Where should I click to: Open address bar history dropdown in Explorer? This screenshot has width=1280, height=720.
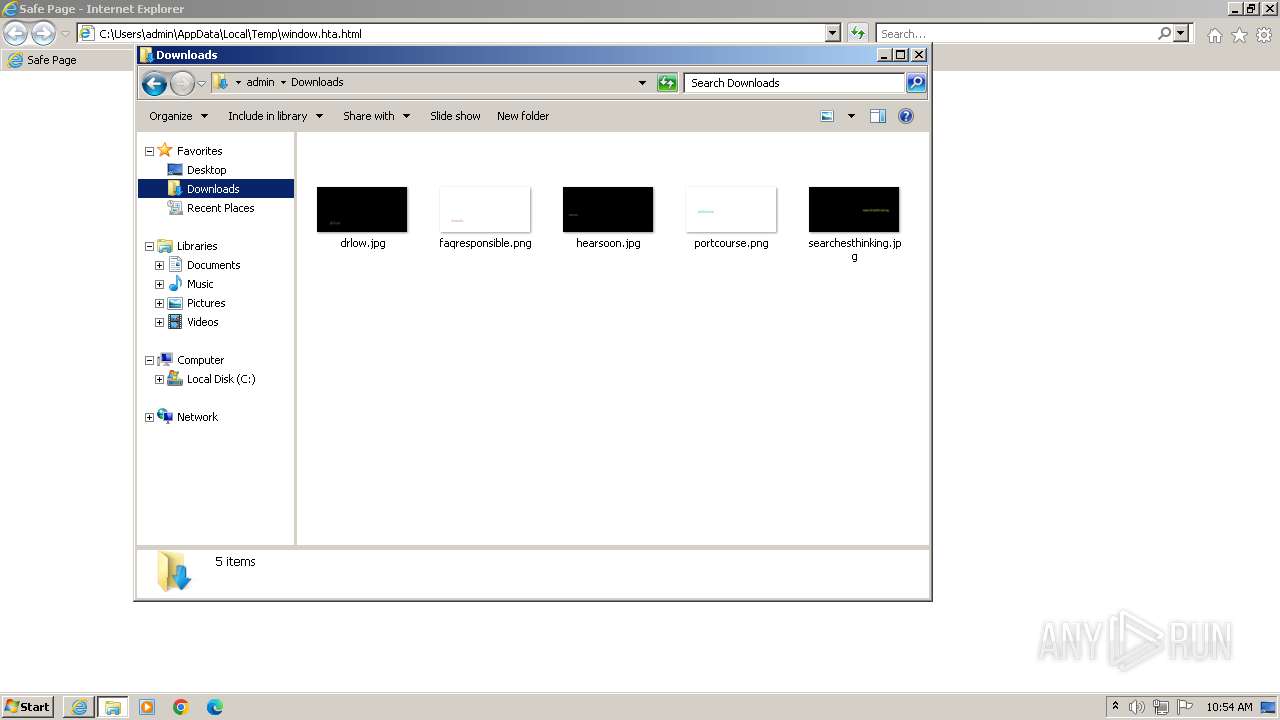pyautogui.click(x=642, y=83)
